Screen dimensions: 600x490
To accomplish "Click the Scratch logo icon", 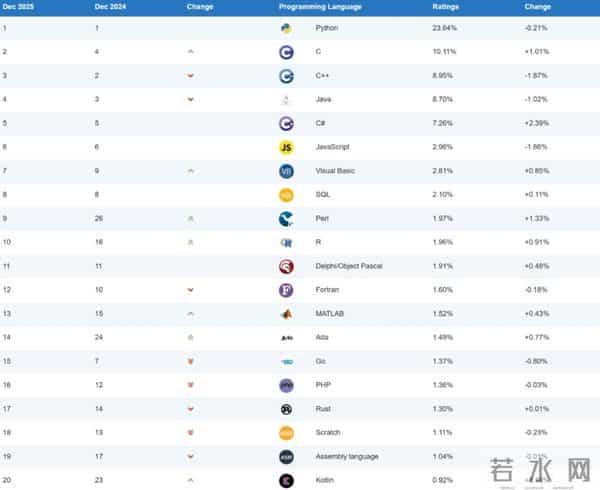I will click(x=286, y=432).
